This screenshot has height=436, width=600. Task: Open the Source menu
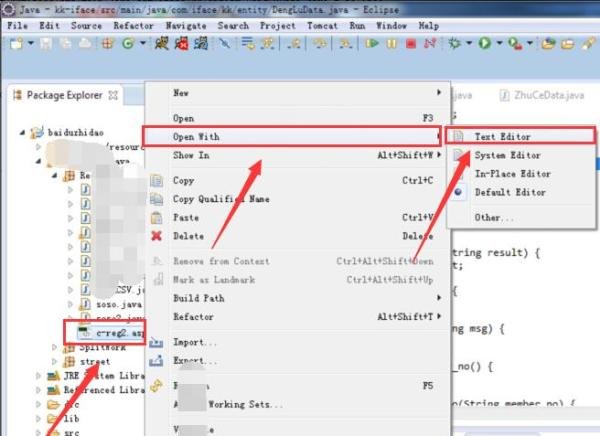coord(86,26)
